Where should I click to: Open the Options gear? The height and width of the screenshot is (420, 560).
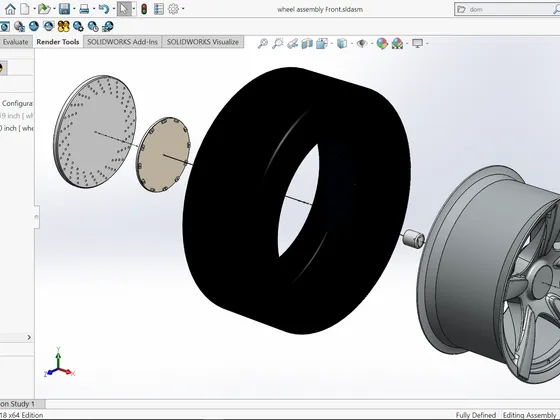(173, 9)
